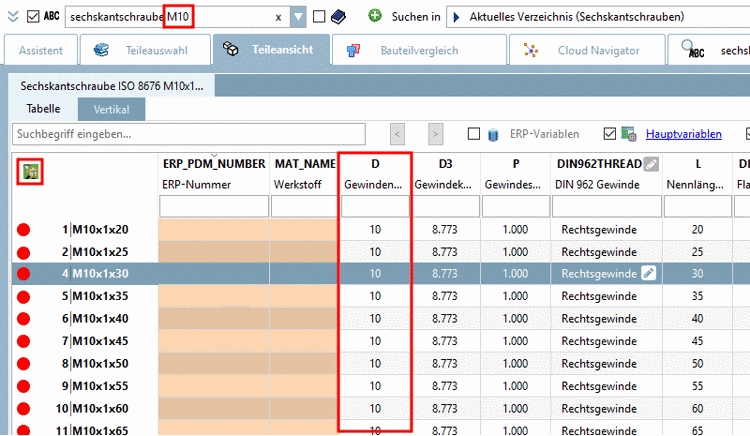Click the red status dot of row M10x1x40
750x436 pixels.
click(23, 319)
